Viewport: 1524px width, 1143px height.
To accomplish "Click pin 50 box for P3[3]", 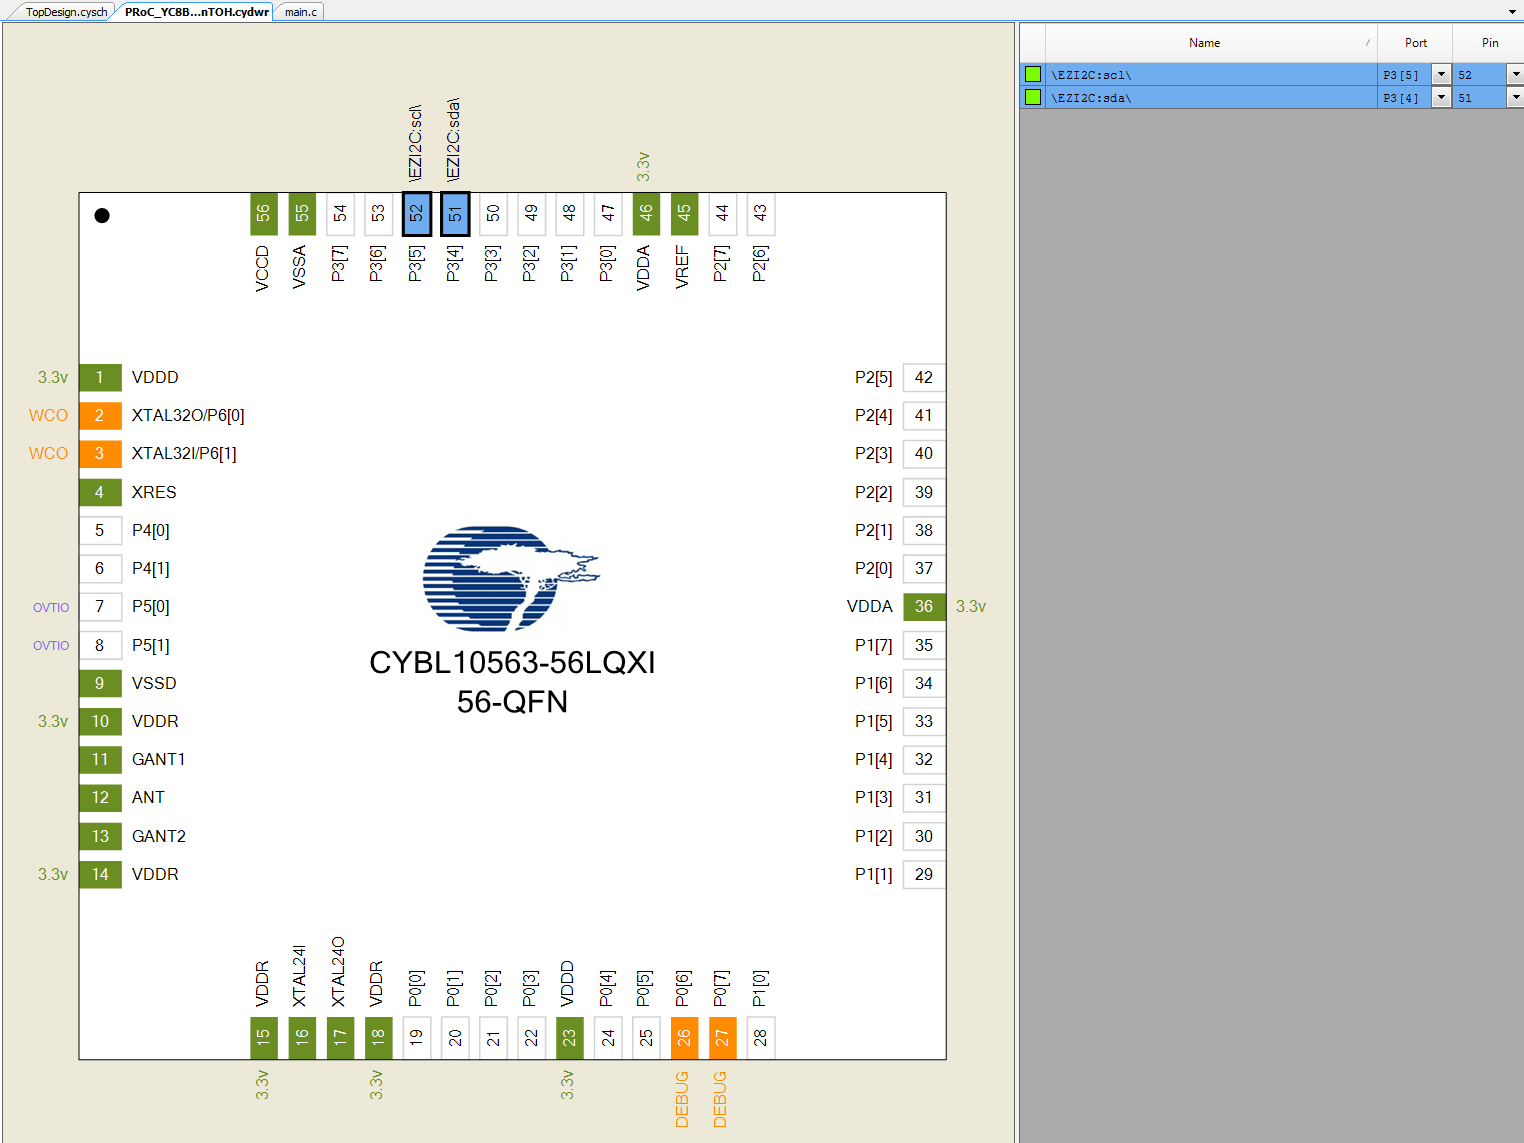I will [x=493, y=214].
